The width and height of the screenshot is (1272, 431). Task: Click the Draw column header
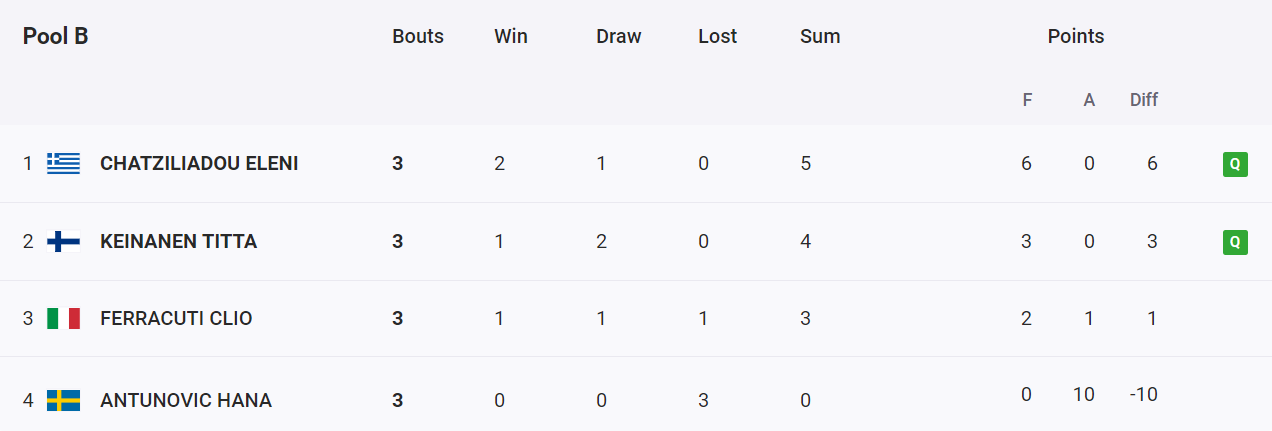click(x=619, y=36)
